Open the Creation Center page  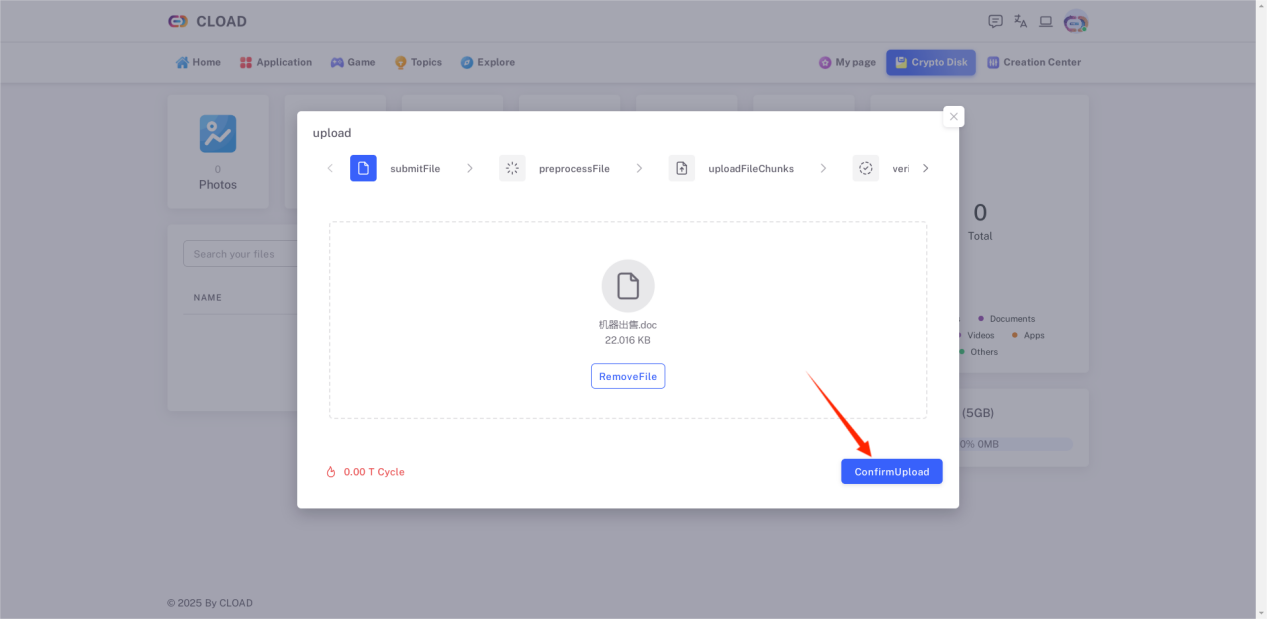pos(1034,62)
